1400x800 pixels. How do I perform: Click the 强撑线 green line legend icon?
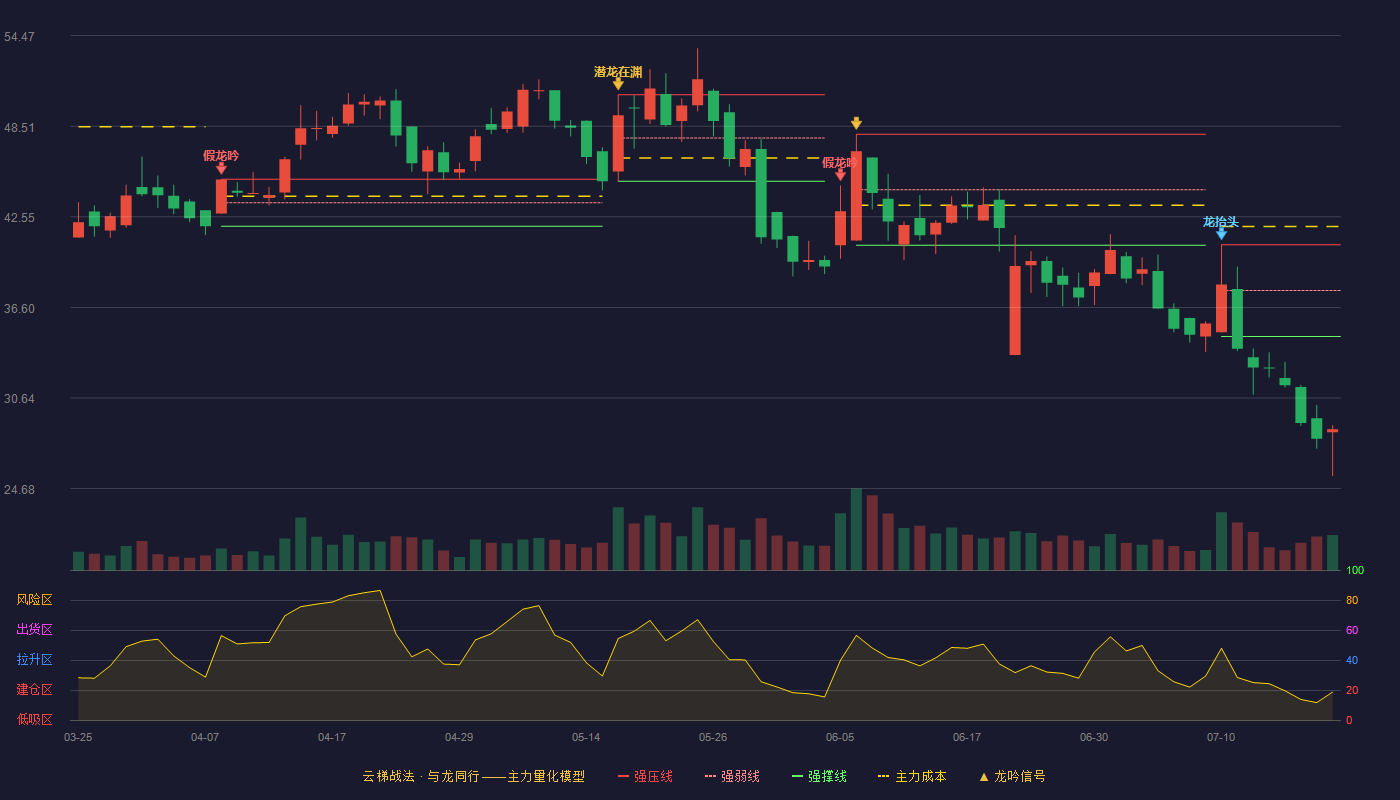coord(797,776)
